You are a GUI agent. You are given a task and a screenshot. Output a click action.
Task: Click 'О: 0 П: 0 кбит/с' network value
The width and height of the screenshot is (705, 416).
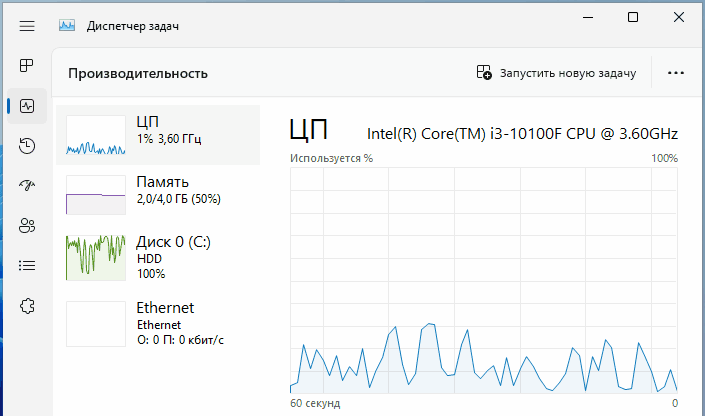180,340
